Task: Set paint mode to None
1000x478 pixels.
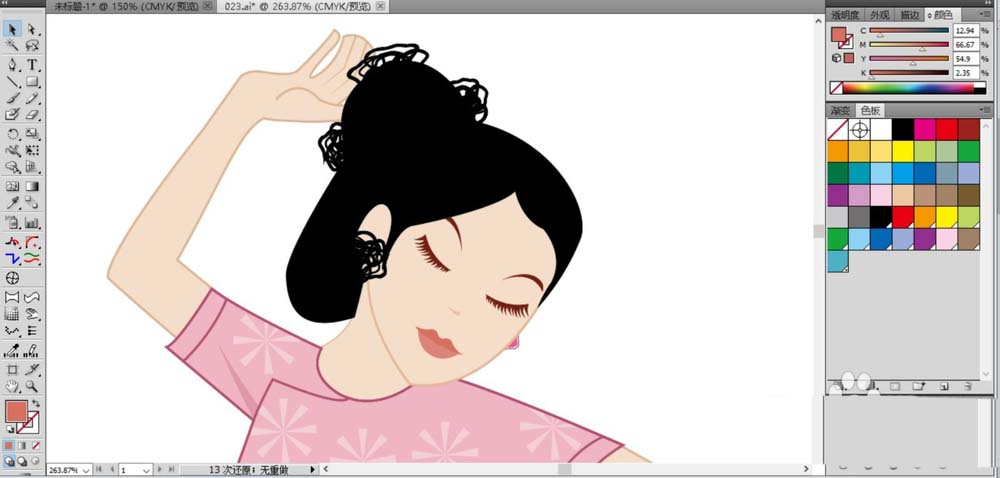Action: point(35,445)
